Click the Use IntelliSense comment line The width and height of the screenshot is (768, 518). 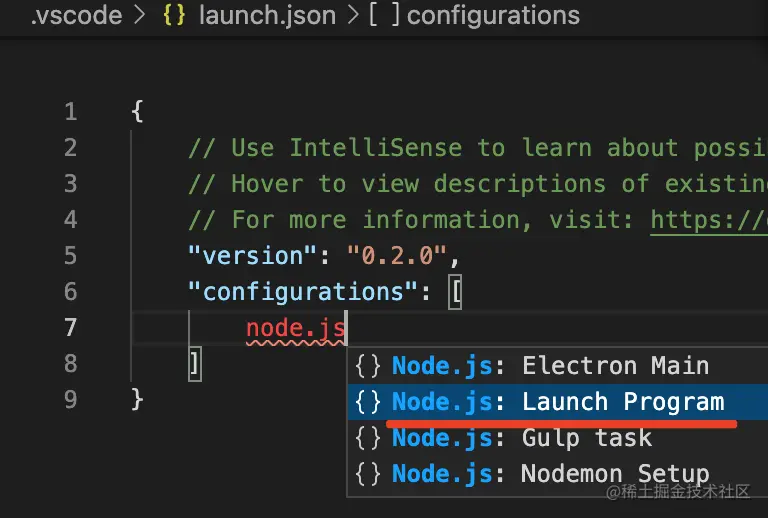(478, 148)
